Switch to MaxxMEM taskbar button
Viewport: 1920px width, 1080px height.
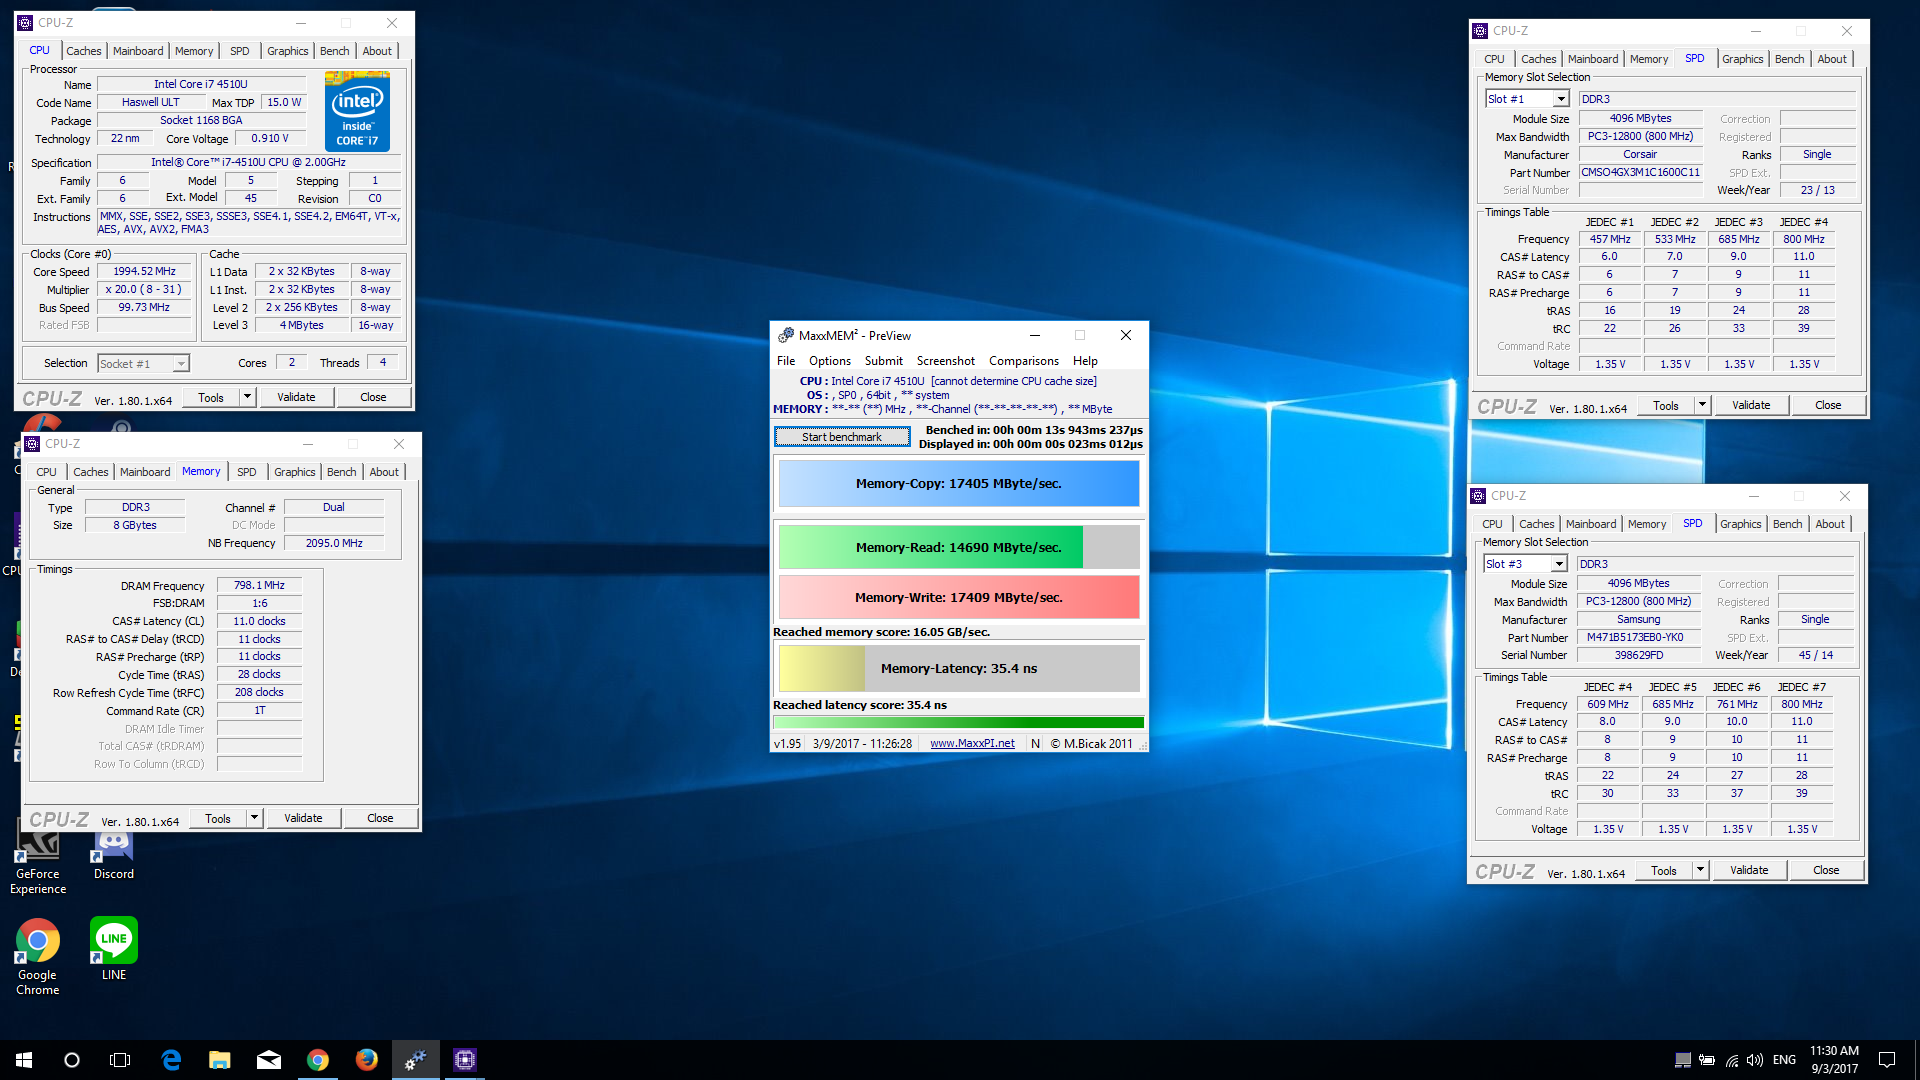coord(416,1060)
